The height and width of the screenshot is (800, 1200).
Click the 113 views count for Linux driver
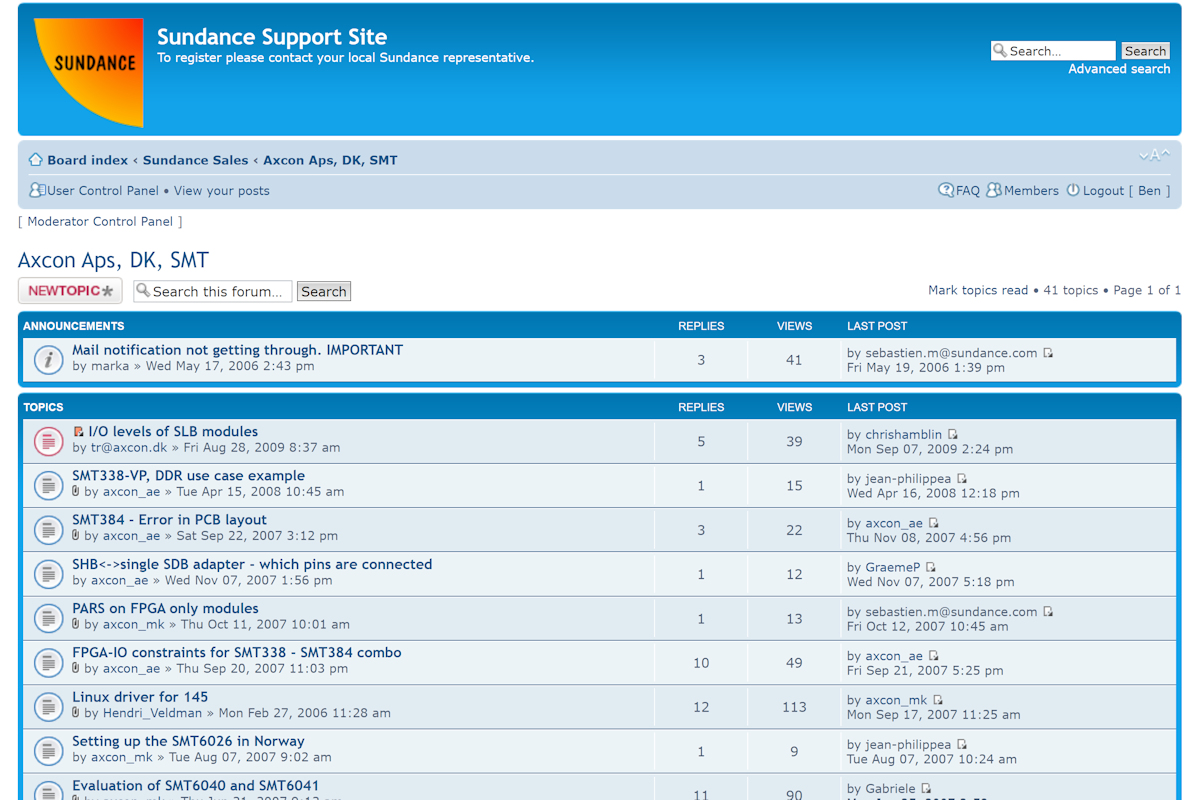(794, 707)
